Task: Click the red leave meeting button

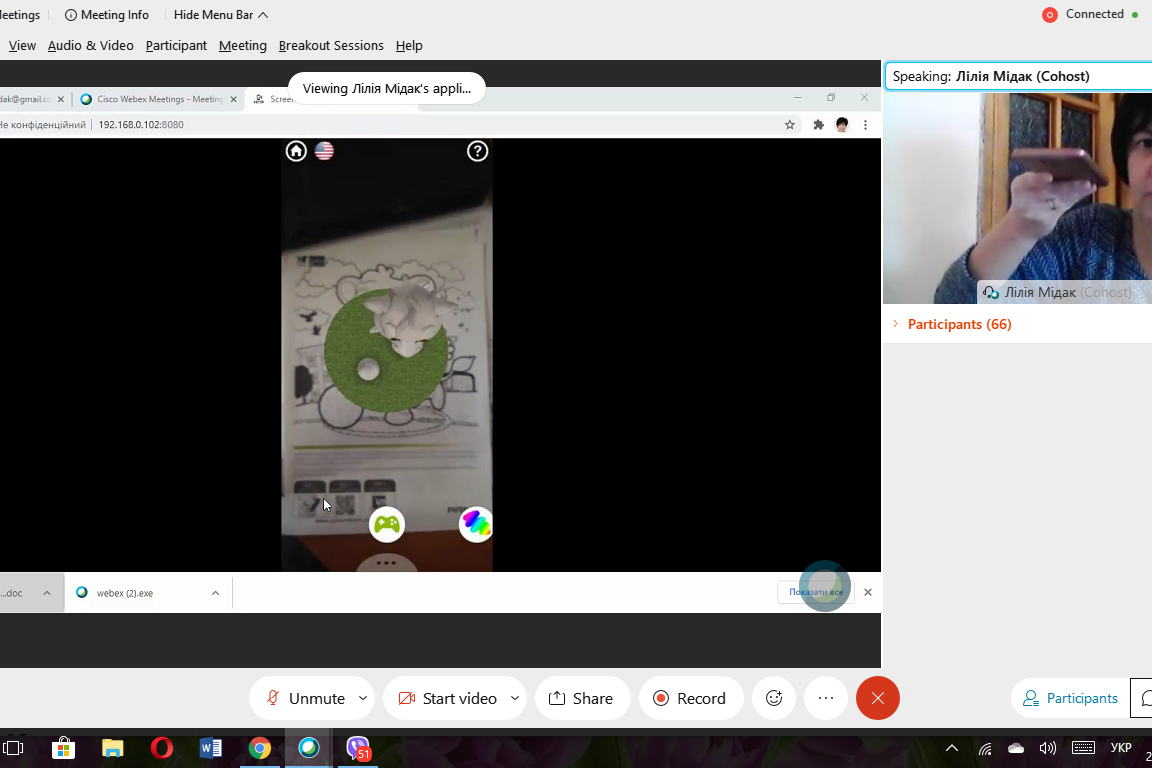Action: pos(878,698)
